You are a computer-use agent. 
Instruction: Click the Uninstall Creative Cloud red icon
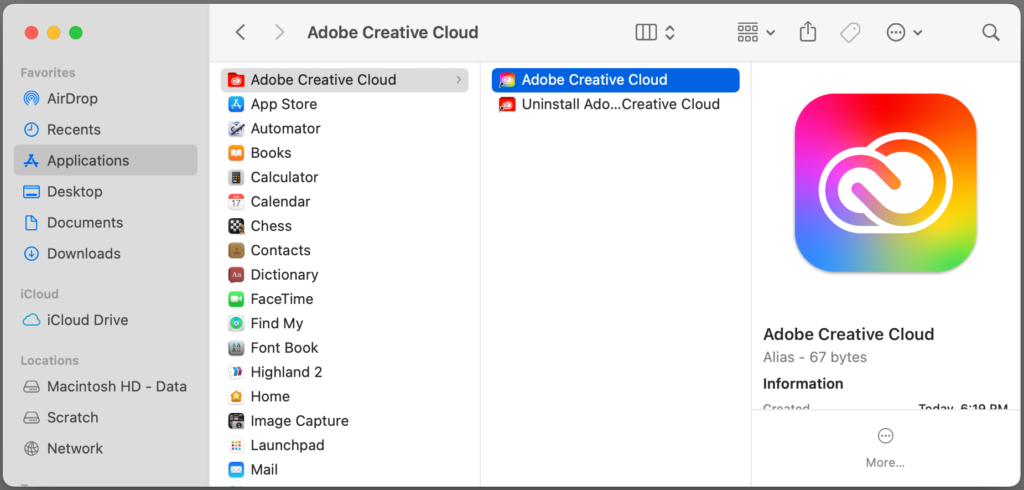pos(507,105)
